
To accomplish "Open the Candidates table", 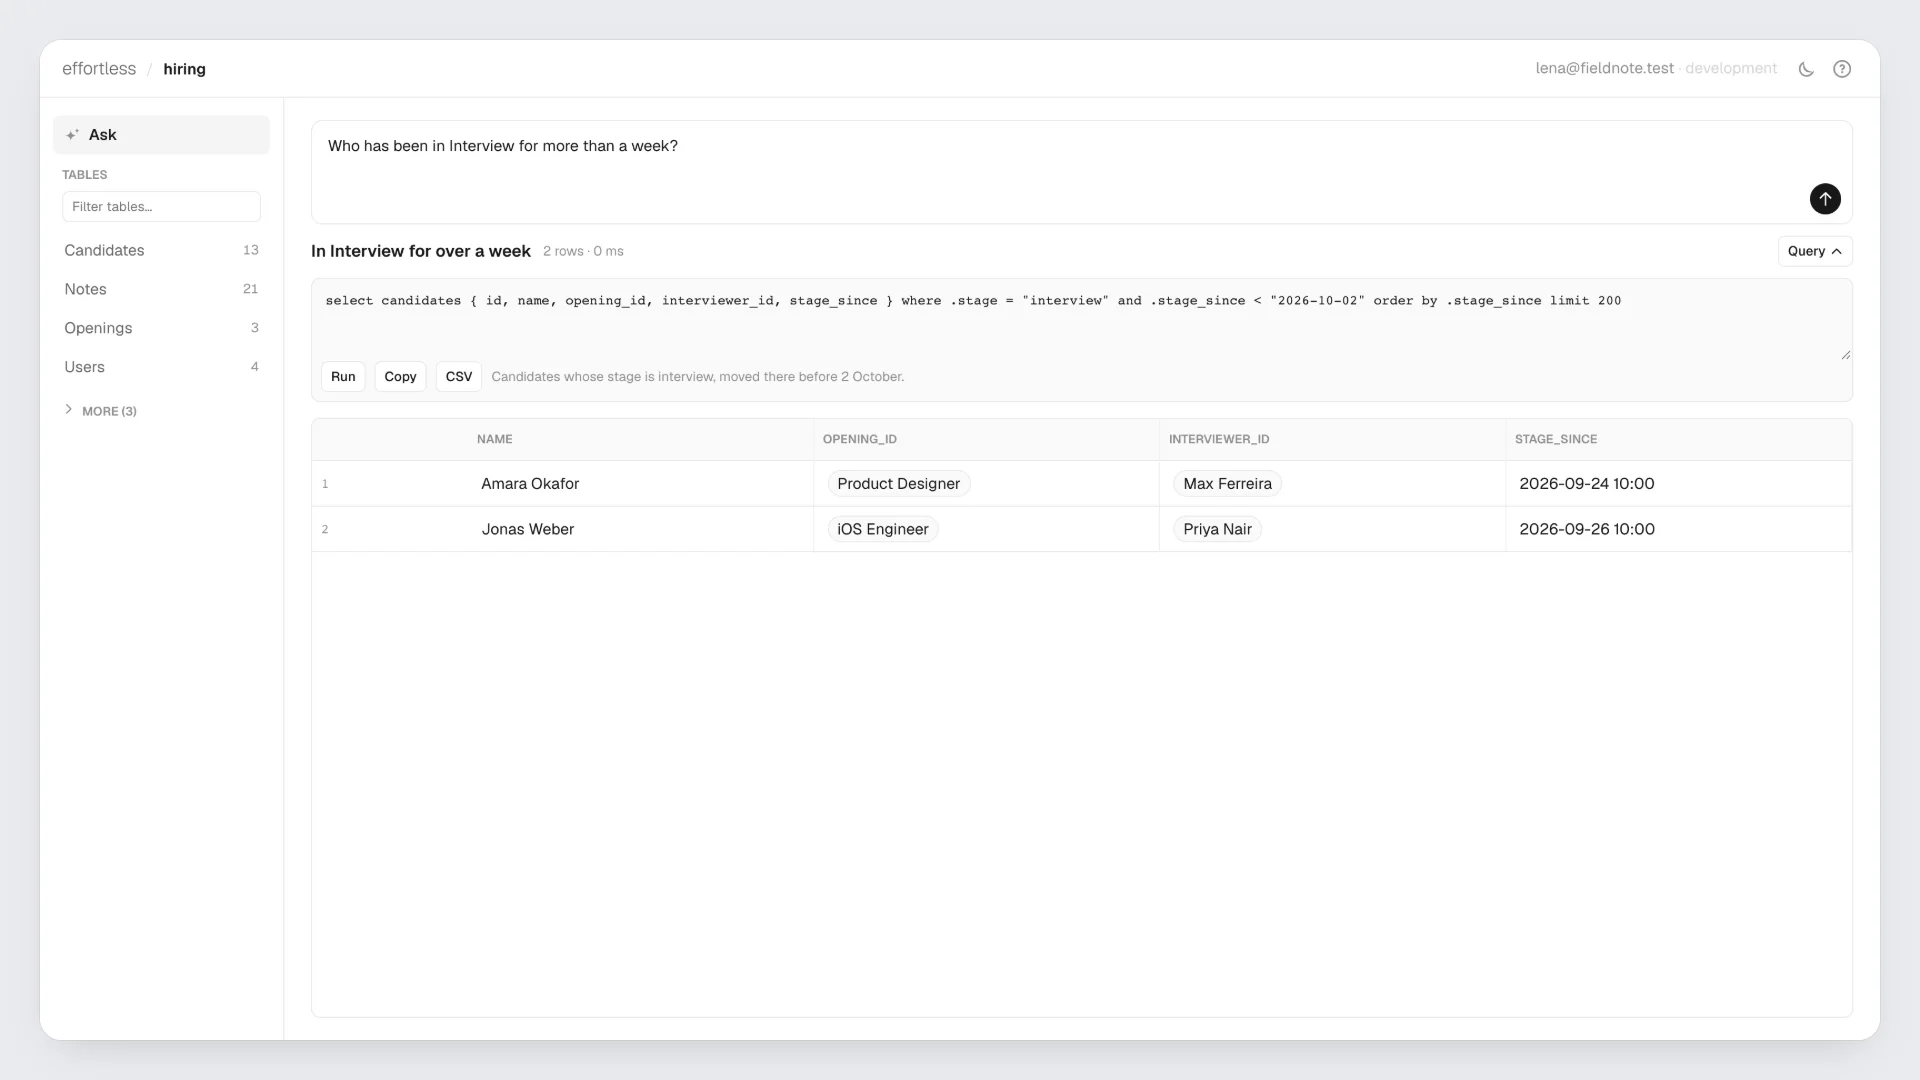I will (x=161, y=250).
